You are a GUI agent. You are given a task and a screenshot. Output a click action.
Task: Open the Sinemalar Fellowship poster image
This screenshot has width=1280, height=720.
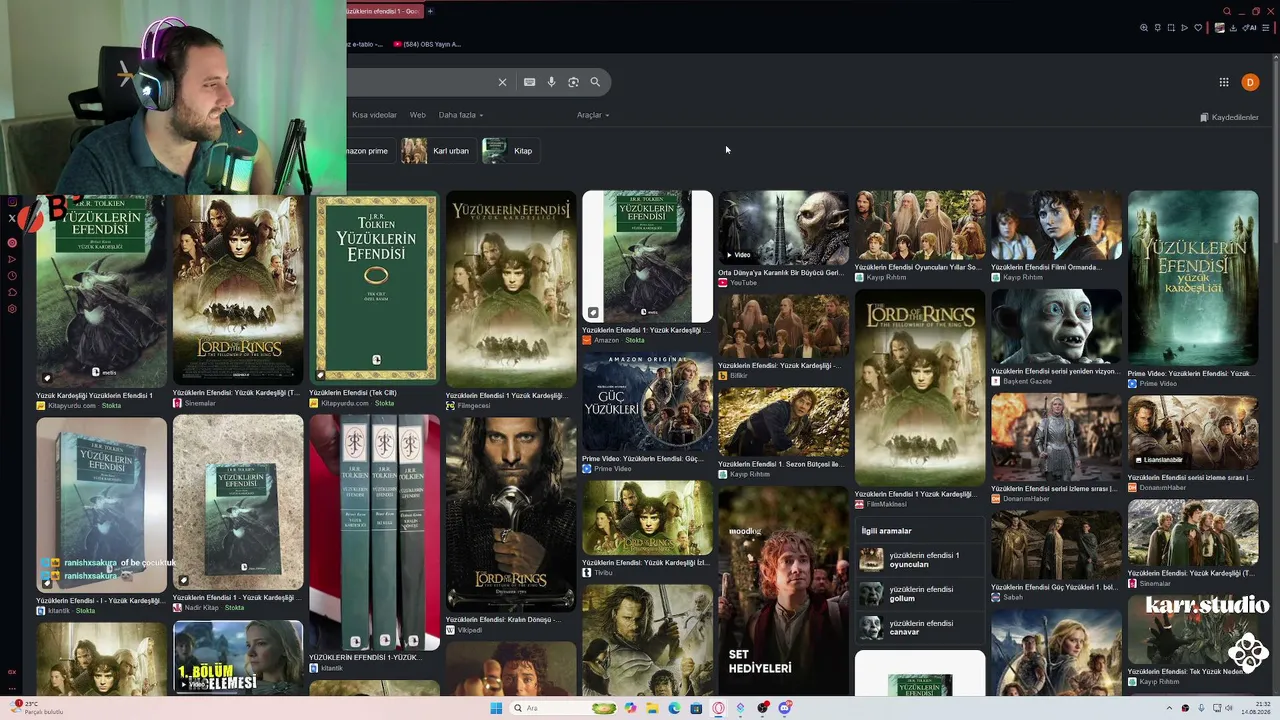pos(238,288)
